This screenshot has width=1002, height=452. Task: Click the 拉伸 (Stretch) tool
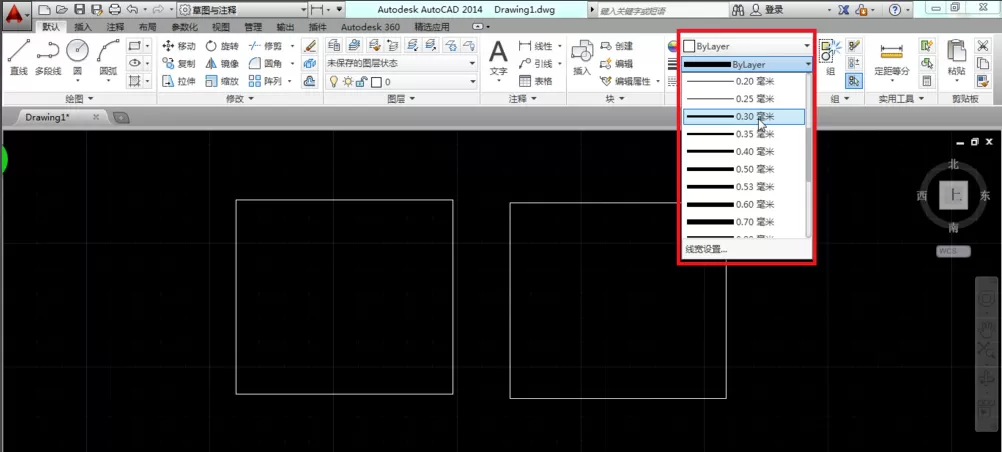pyautogui.click(x=178, y=81)
